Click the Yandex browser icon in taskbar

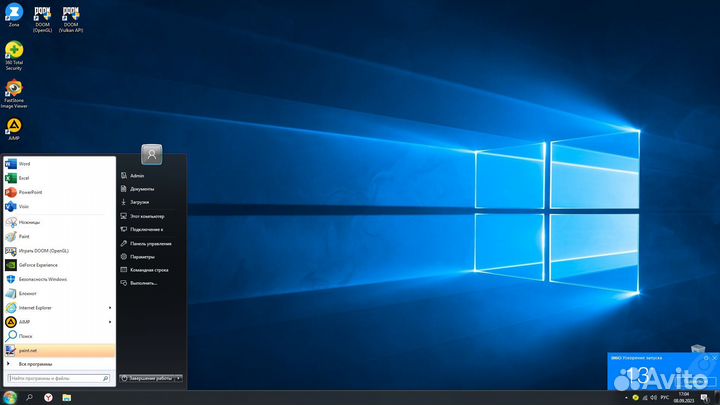tap(47, 397)
